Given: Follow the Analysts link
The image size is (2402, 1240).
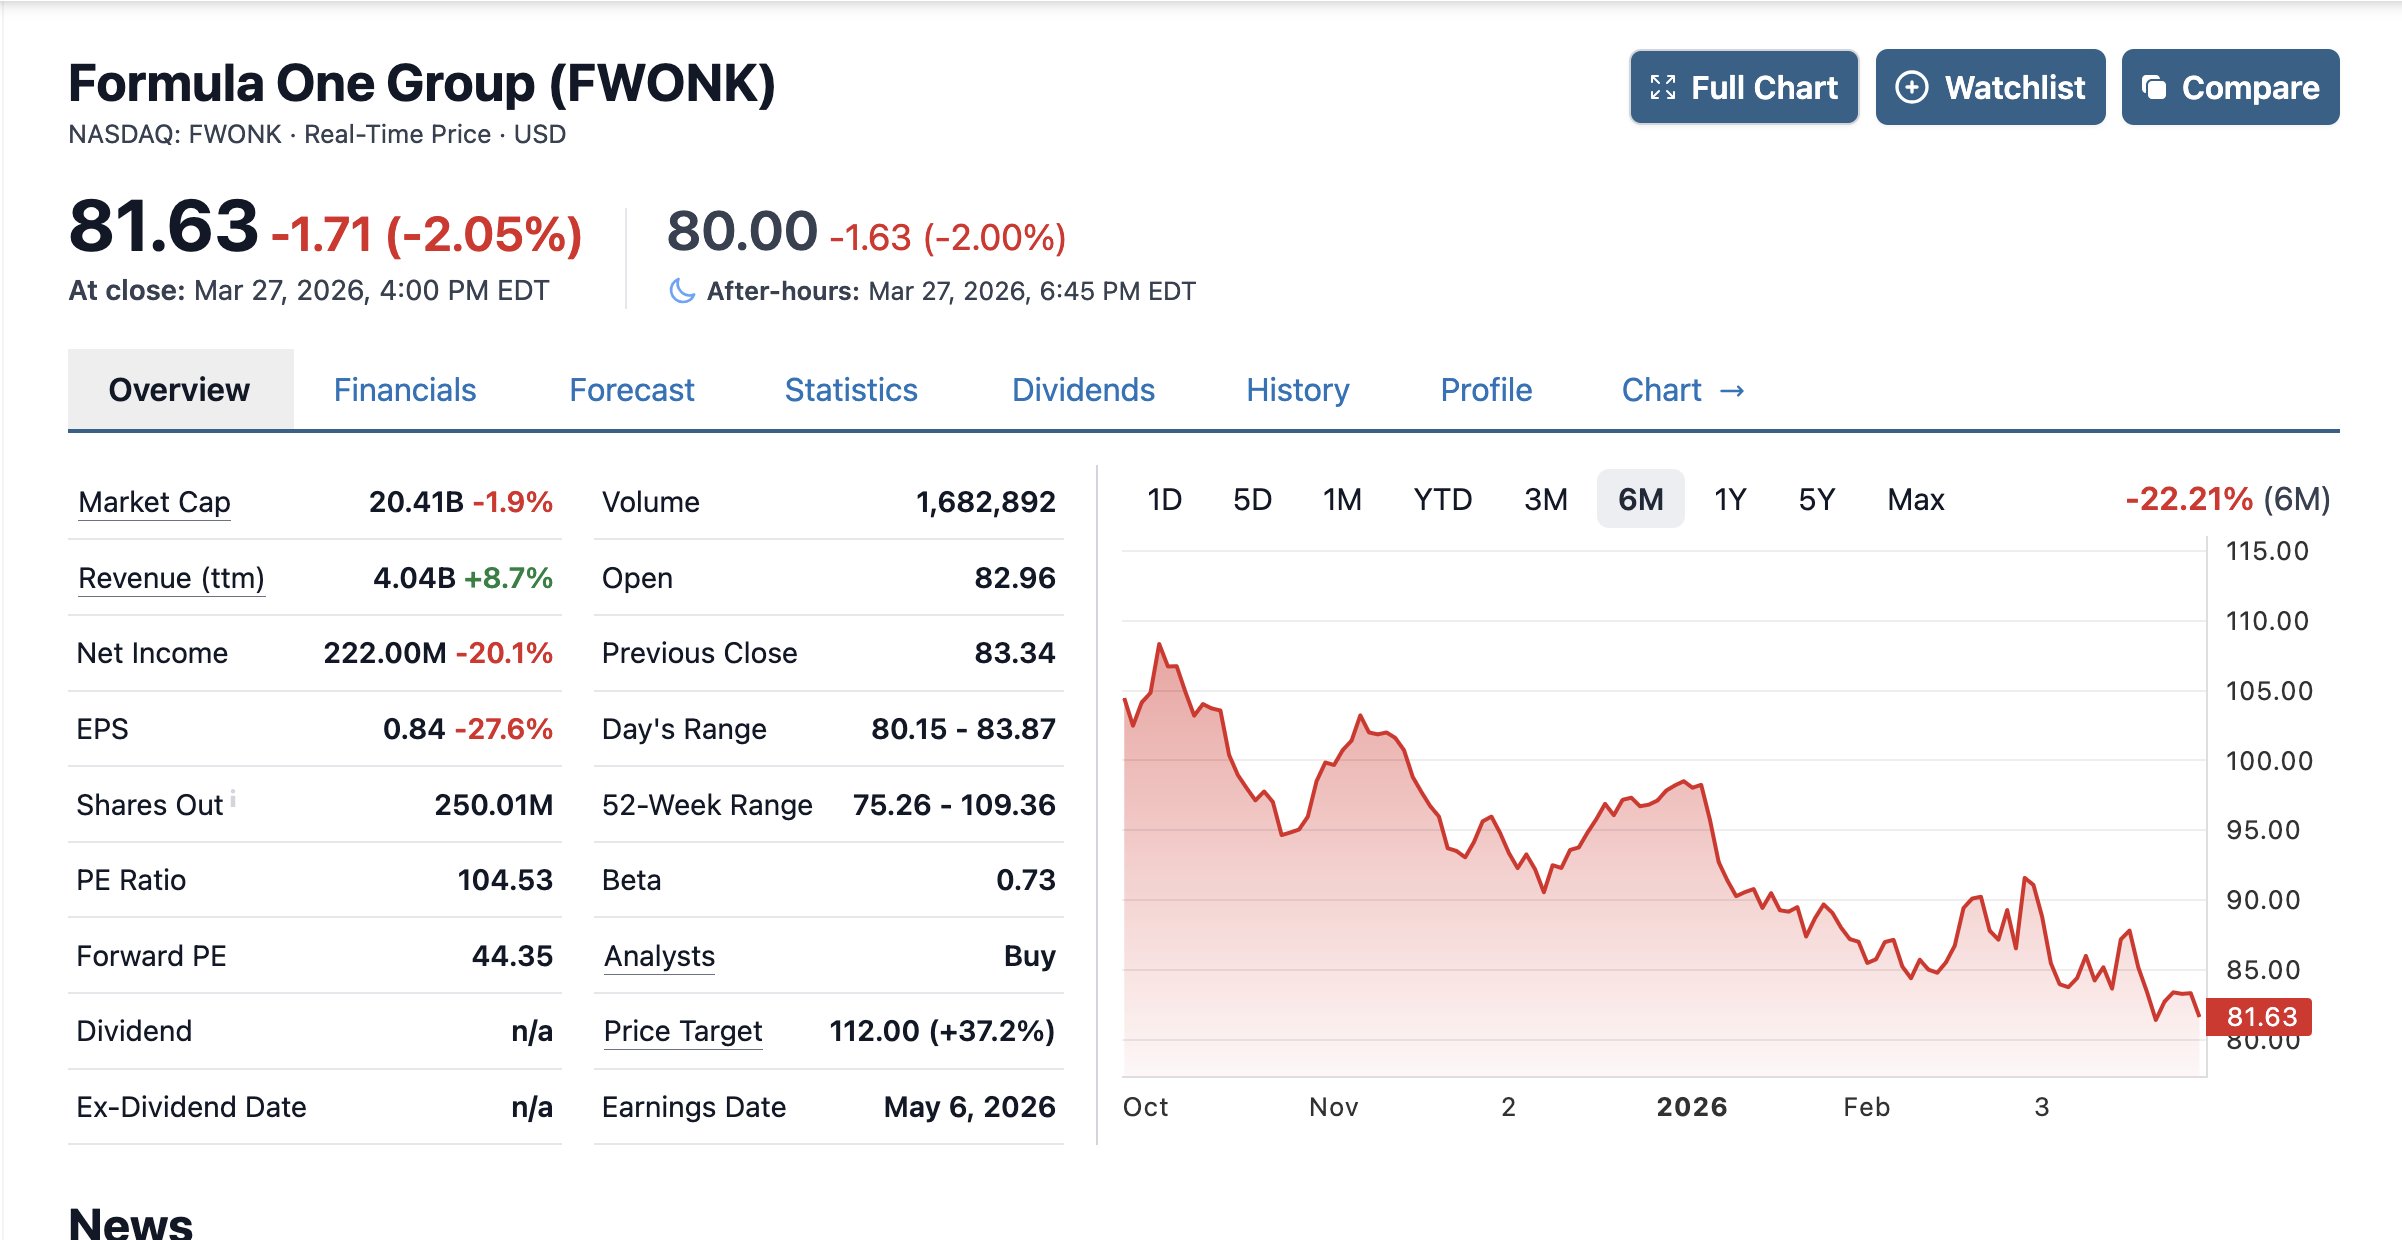Looking at the screenshot, I should coord(659,956).
